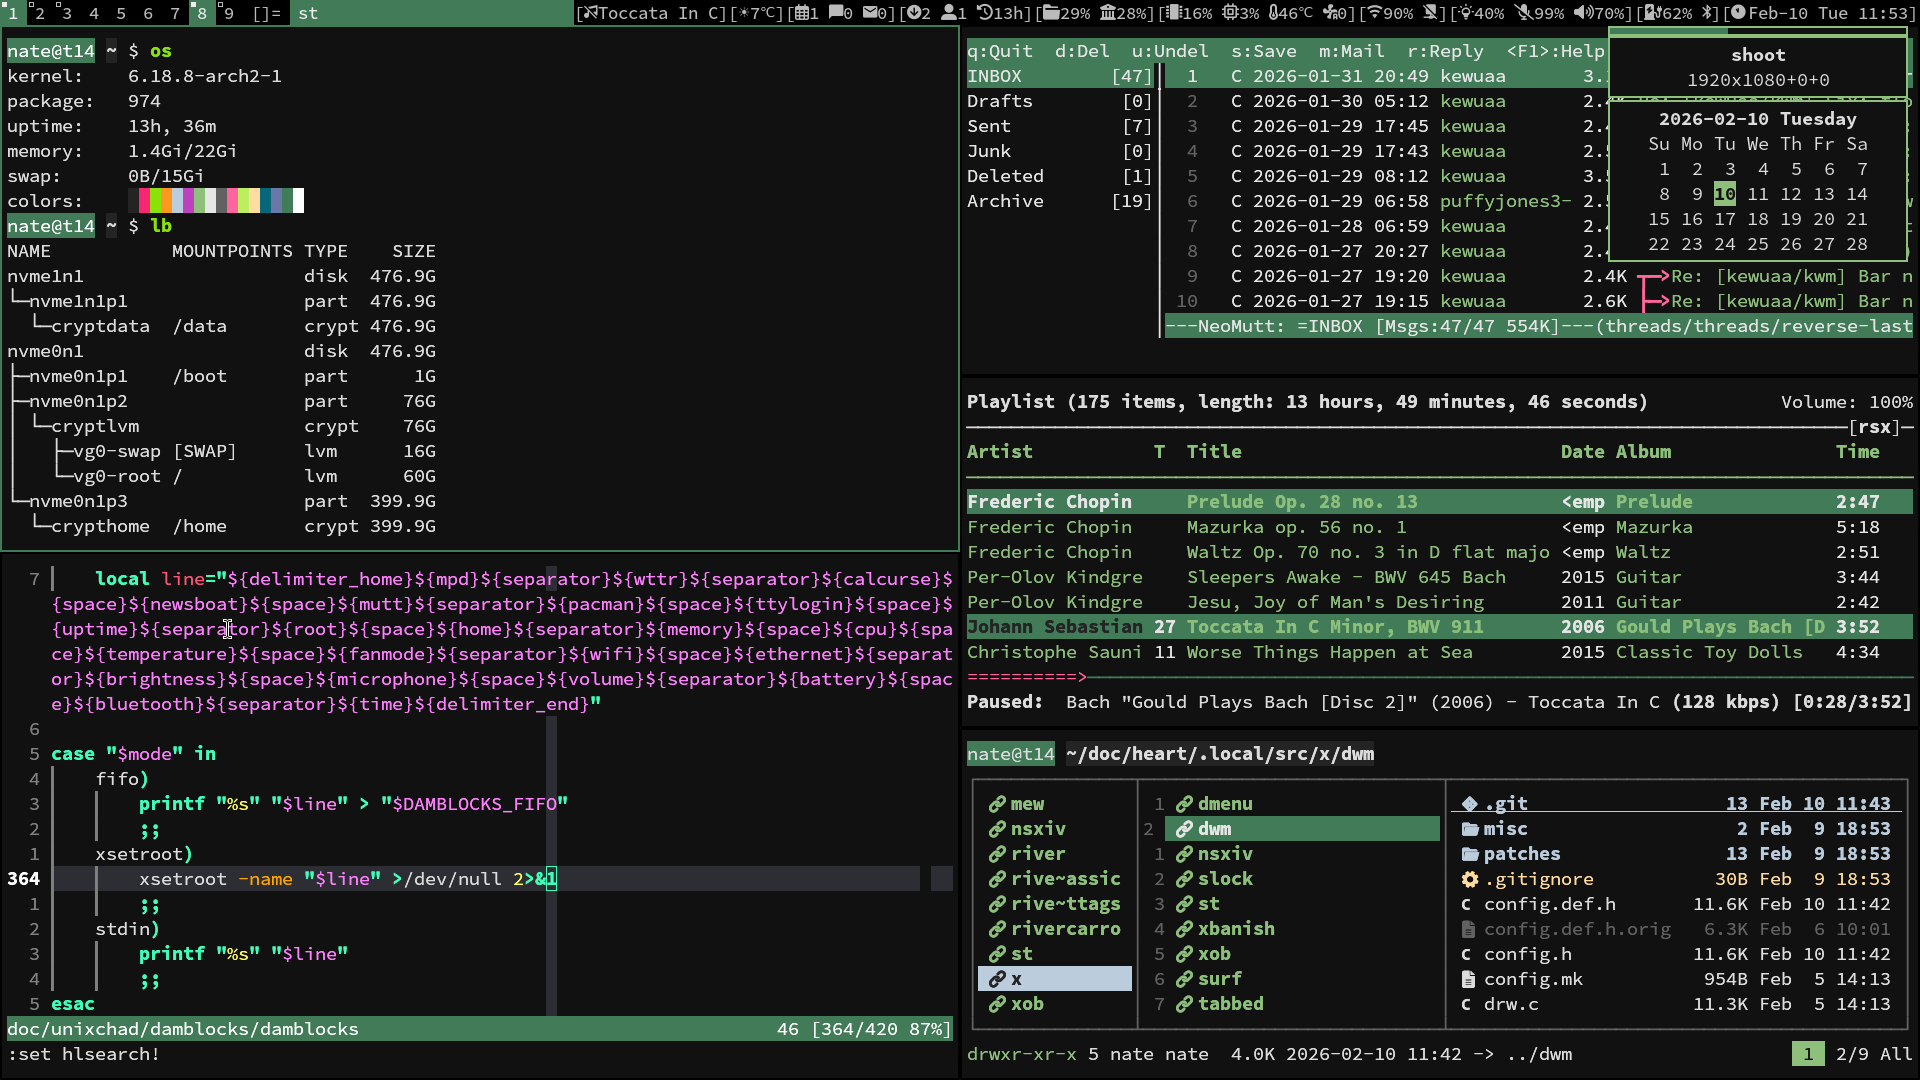This screenshot has width=1920, height=1080.
Task: Click the chat bubble news count icon
Action: (835, 13)
